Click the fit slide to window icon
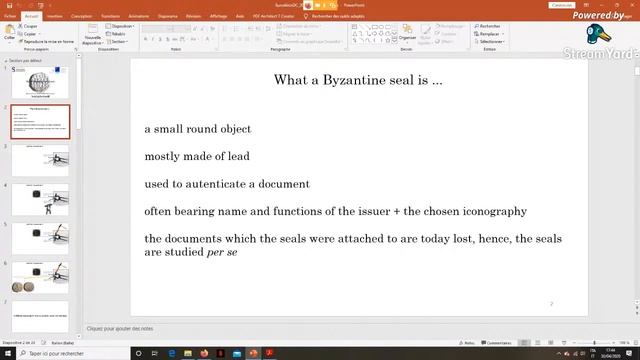 (636, 343)
